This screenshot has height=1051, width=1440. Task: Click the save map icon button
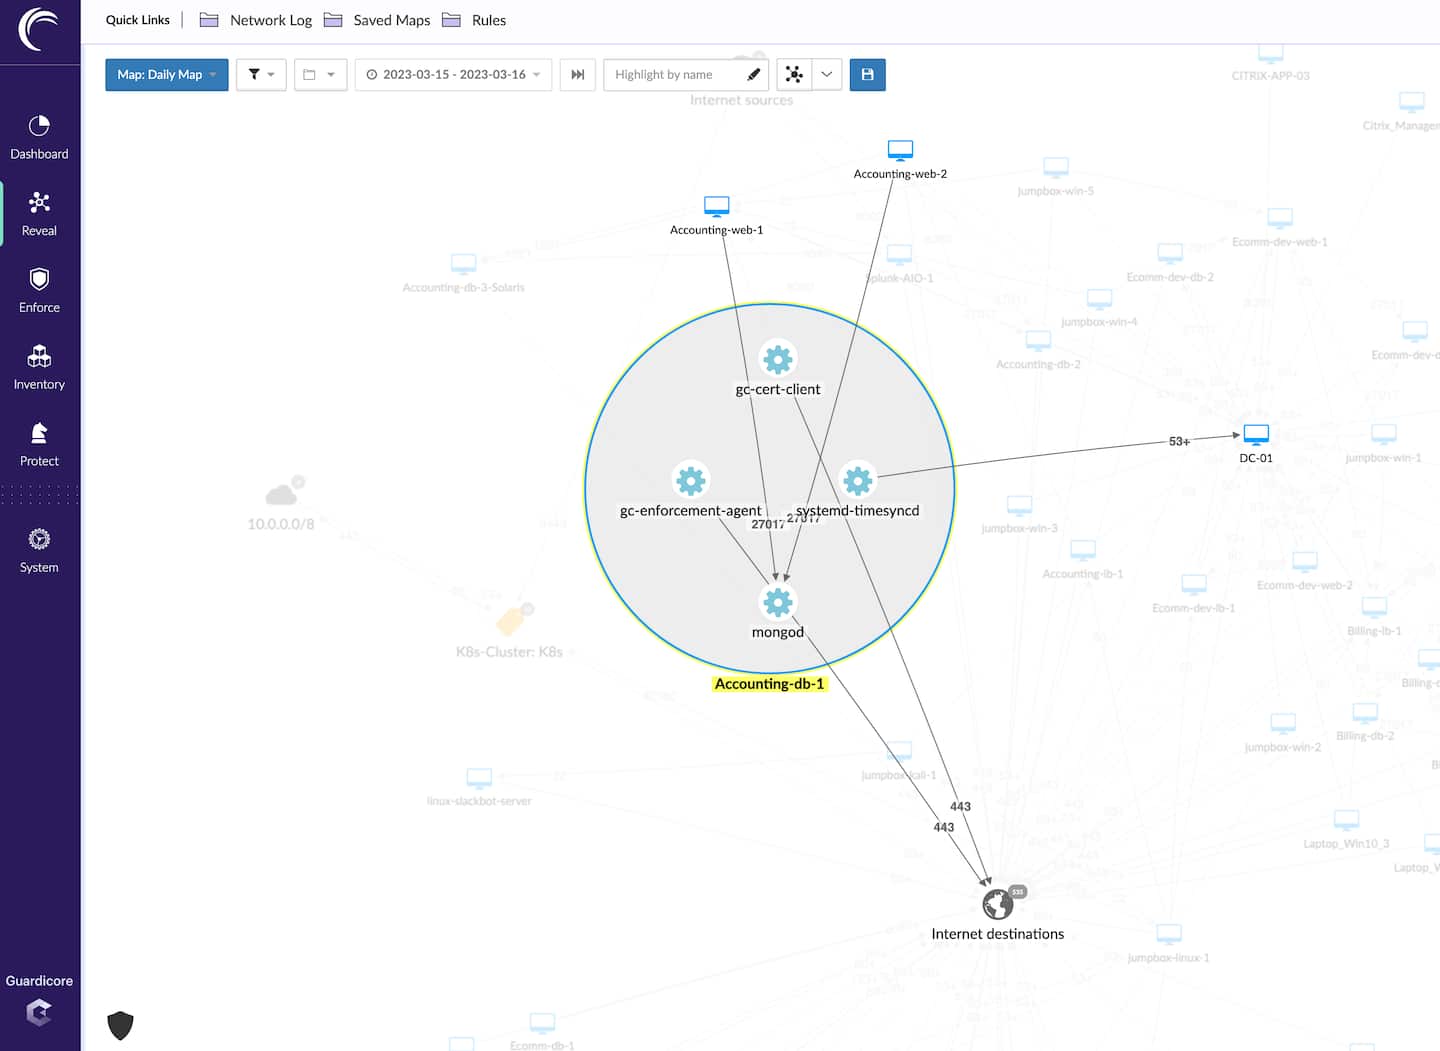click(x=867, y=75)
